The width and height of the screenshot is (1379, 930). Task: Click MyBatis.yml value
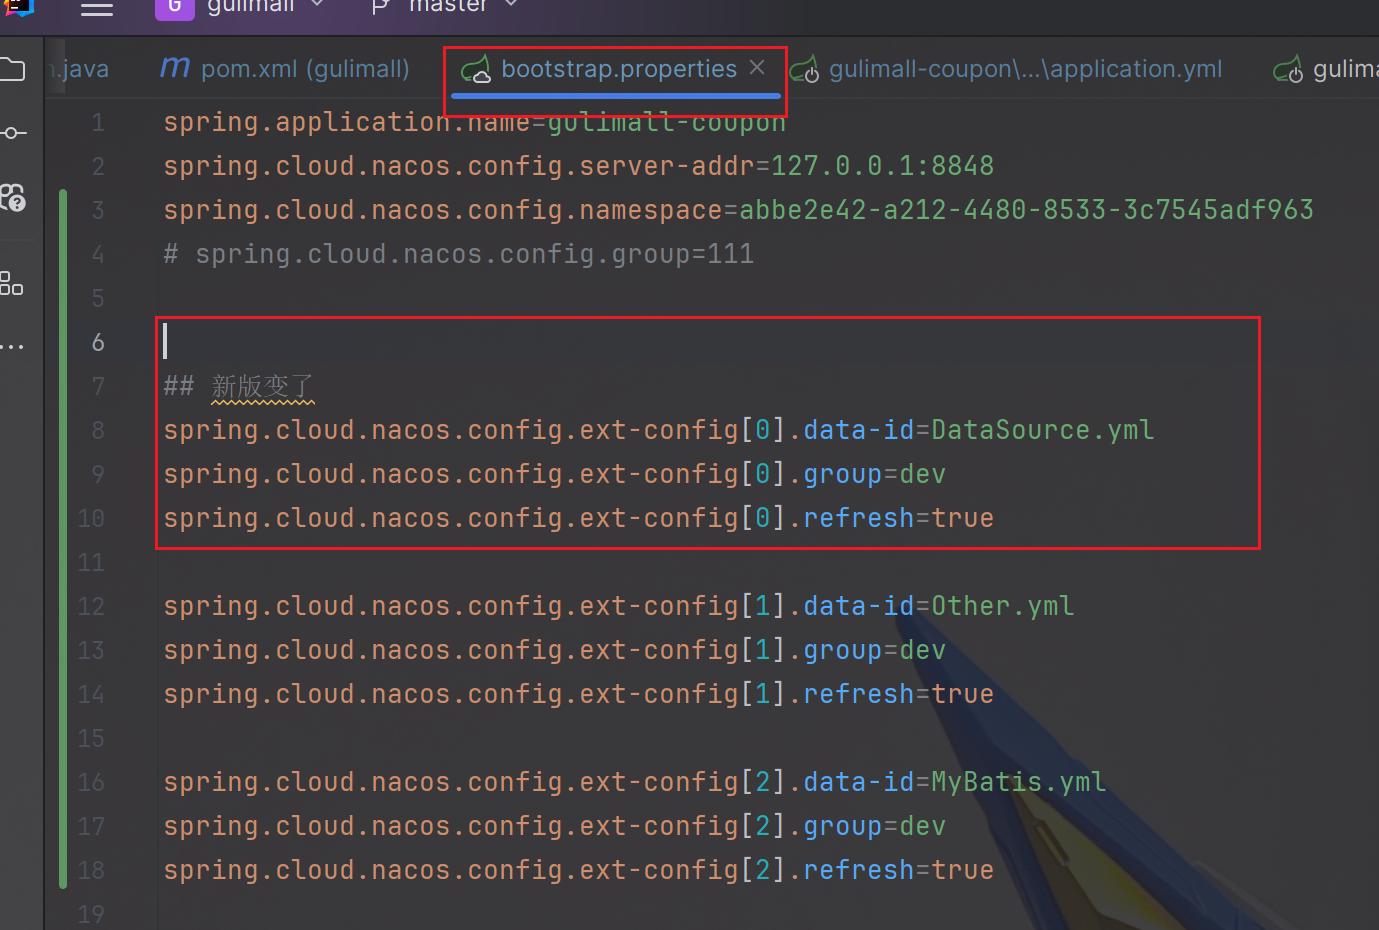click(1018, 782)
